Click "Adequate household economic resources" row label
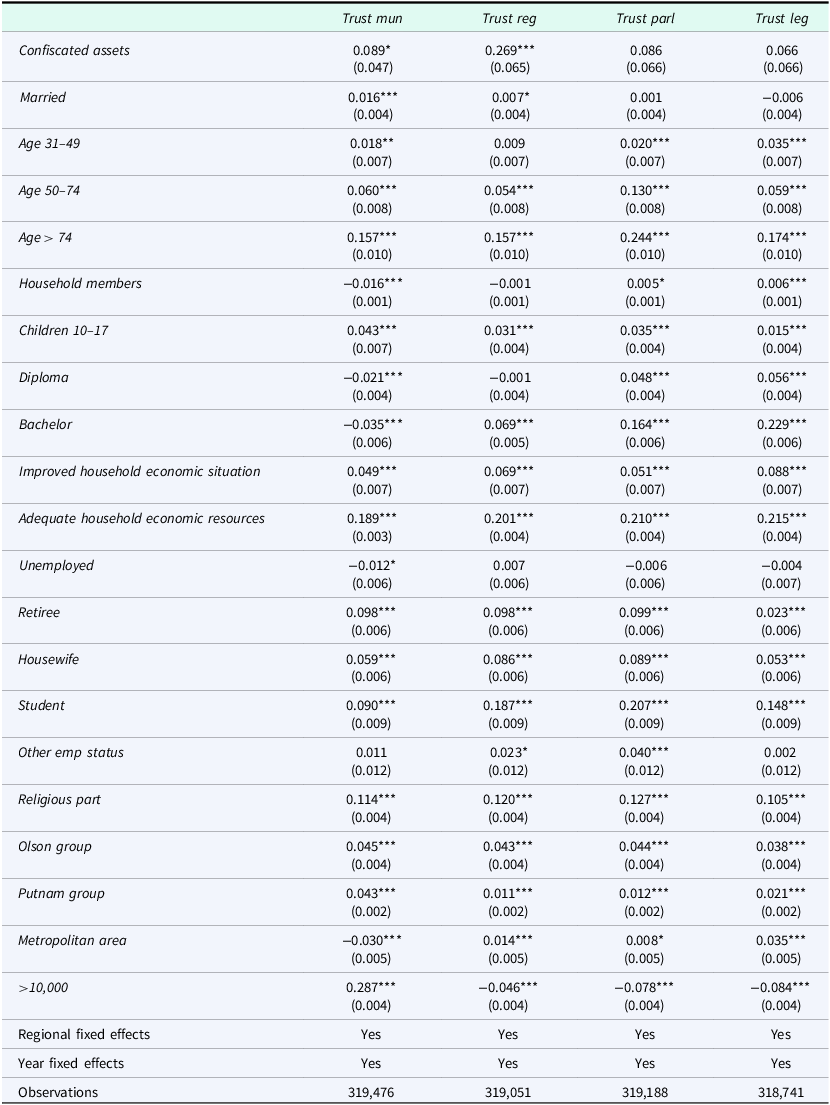 142,518
